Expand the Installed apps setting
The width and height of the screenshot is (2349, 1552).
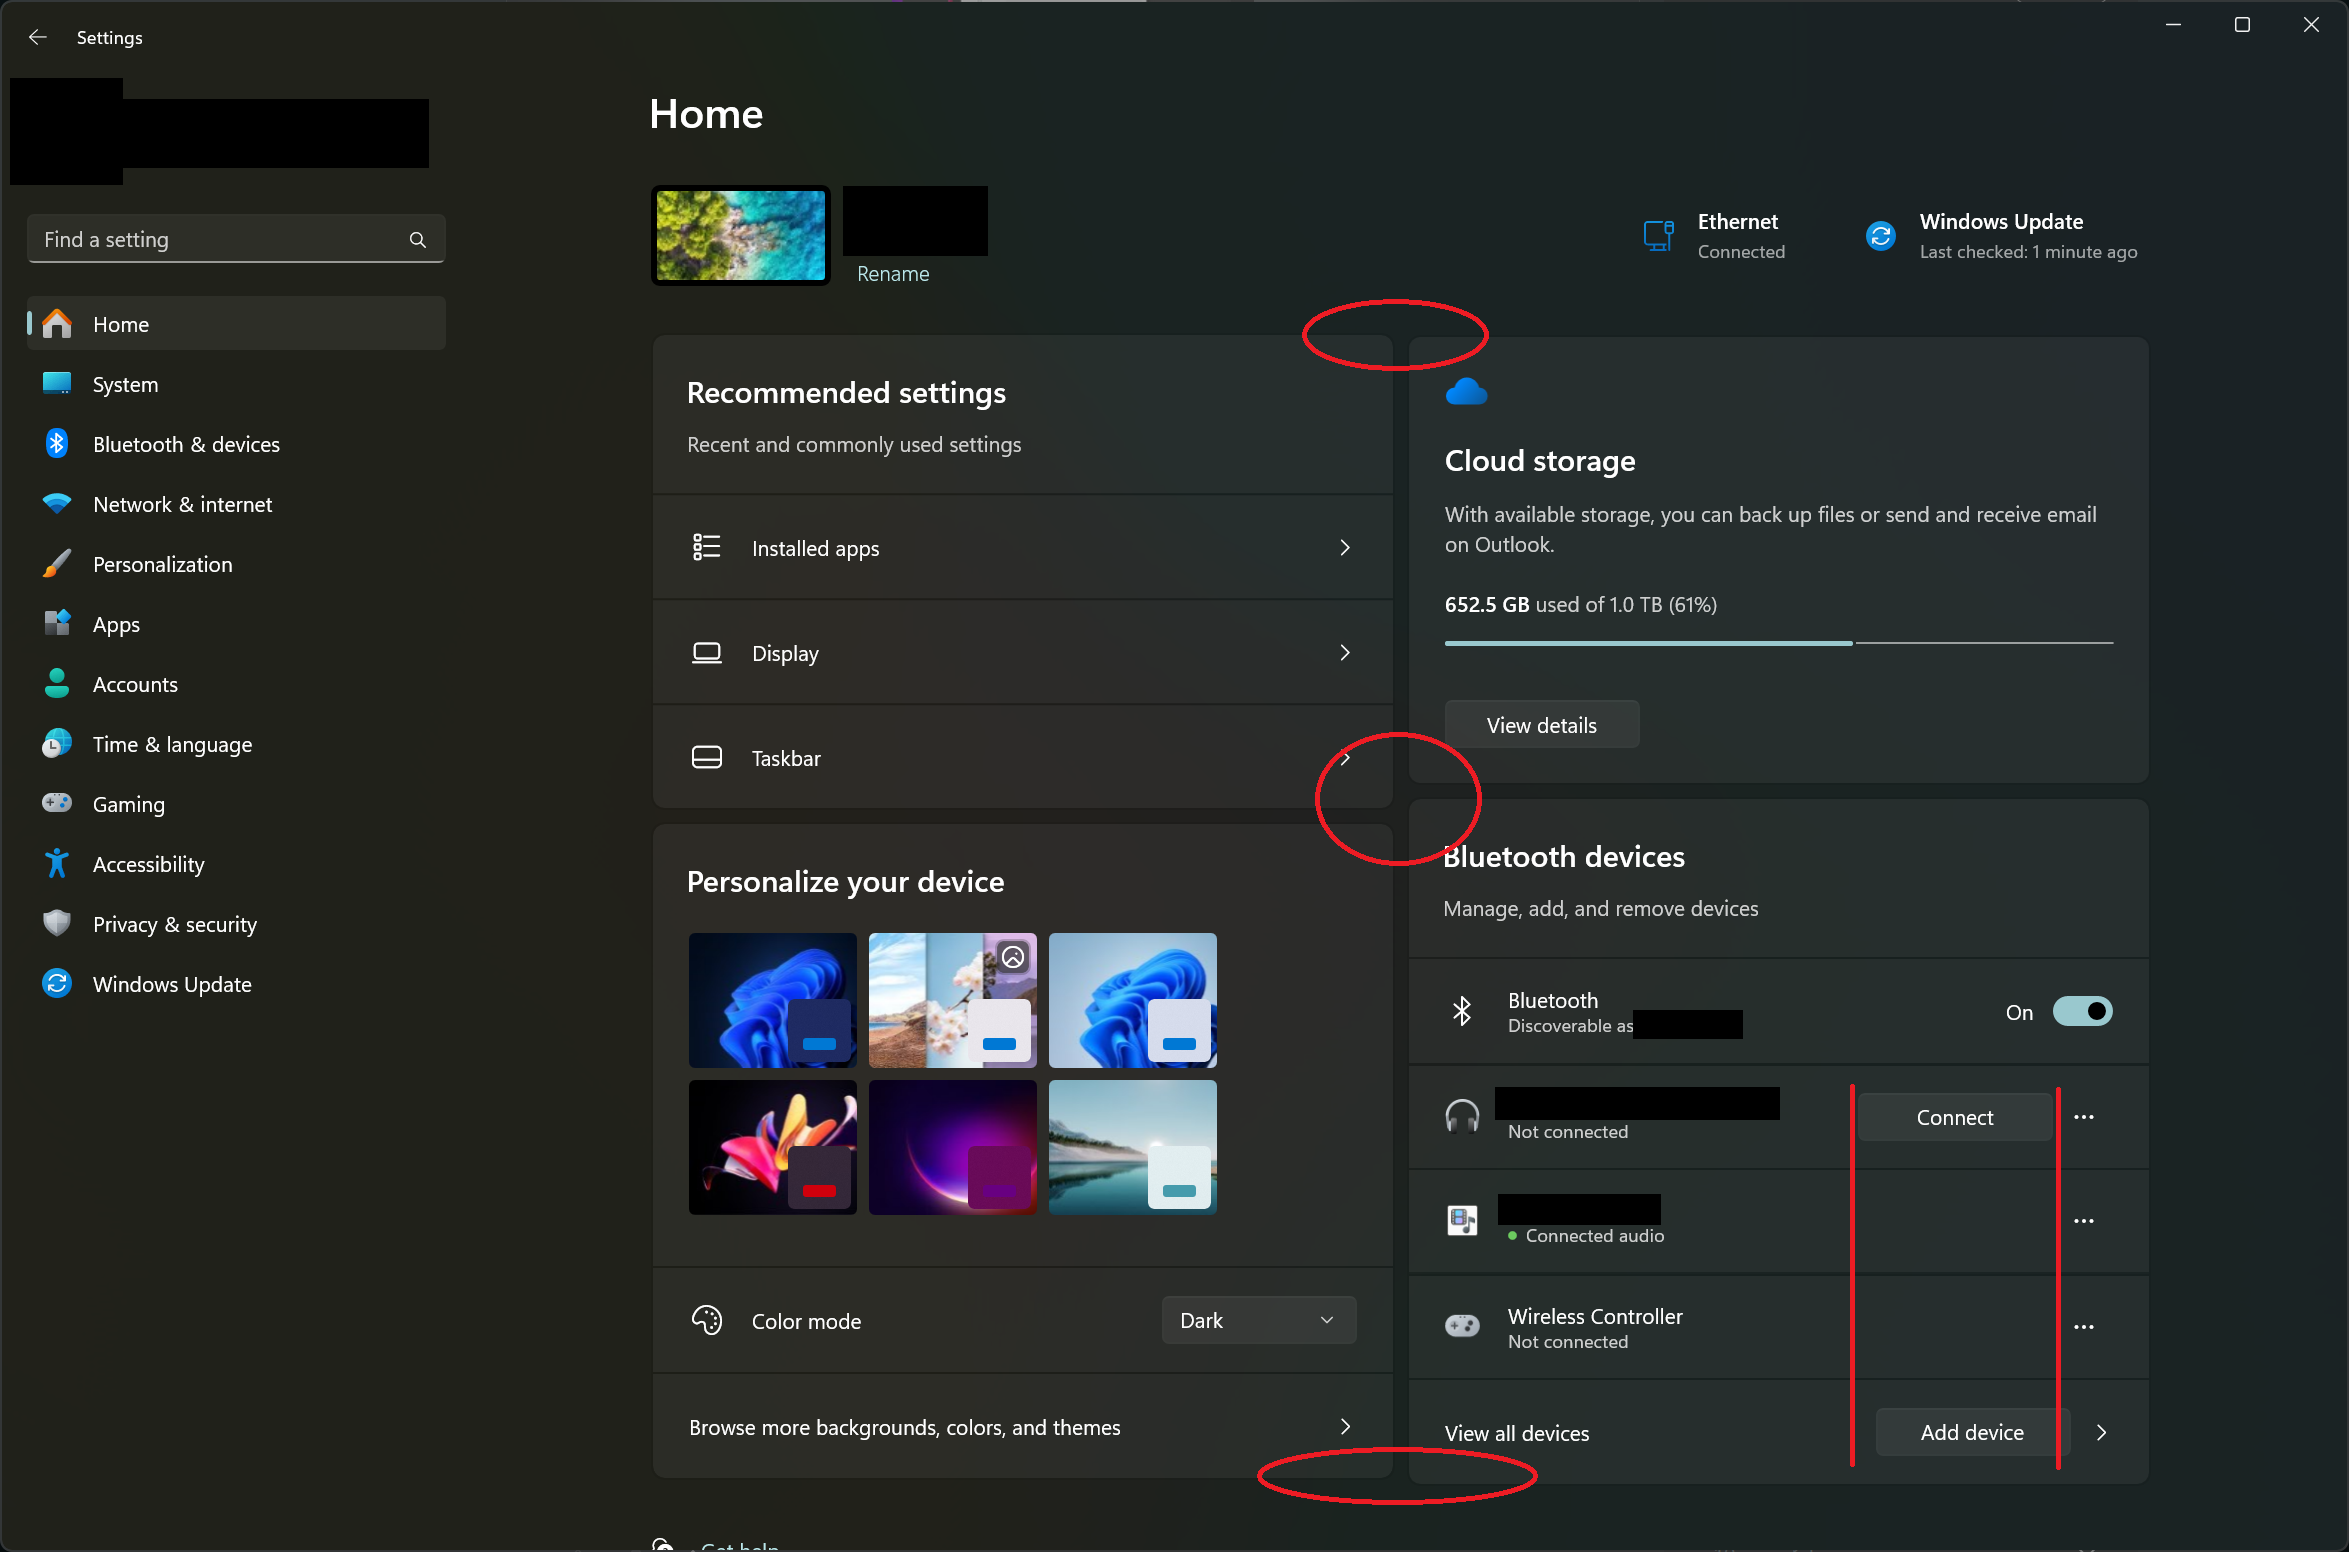[x=1344, y=548]
